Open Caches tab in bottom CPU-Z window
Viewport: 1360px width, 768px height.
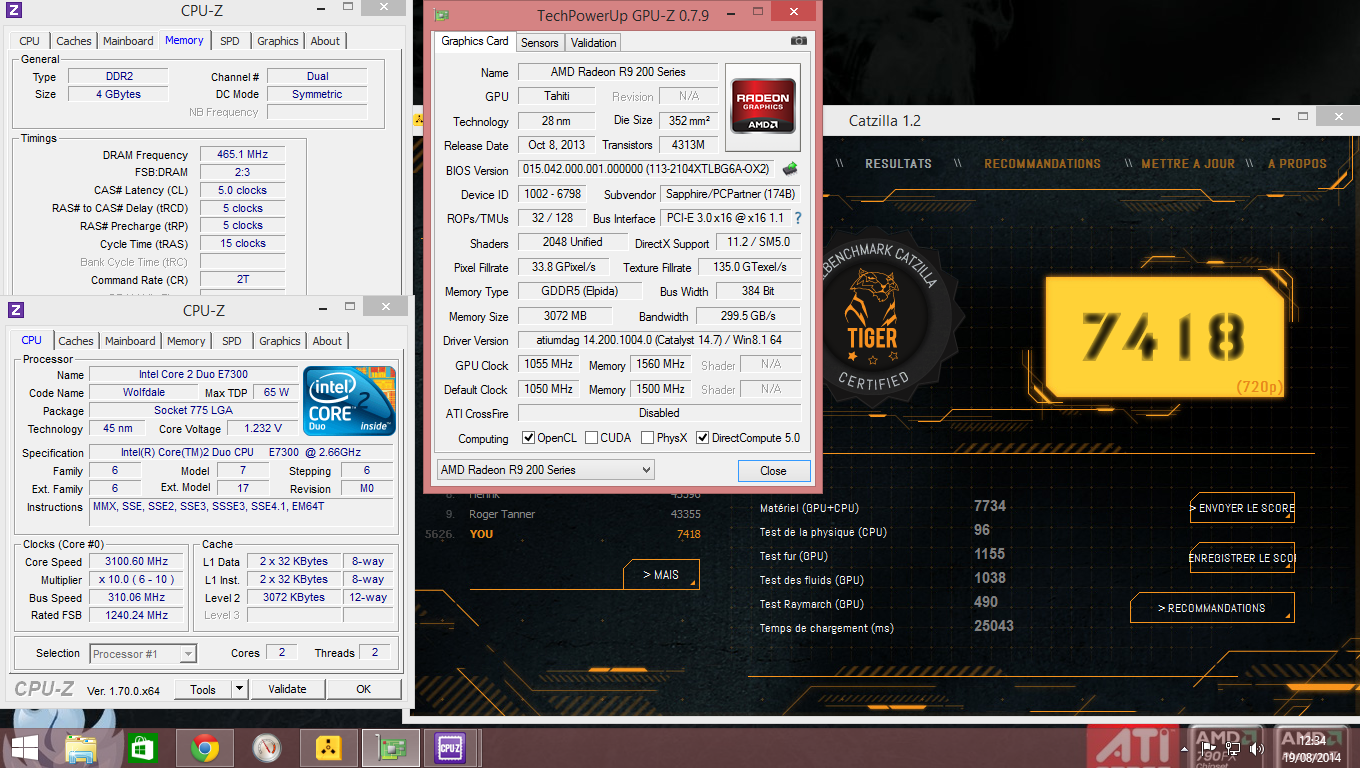(76, 341)
